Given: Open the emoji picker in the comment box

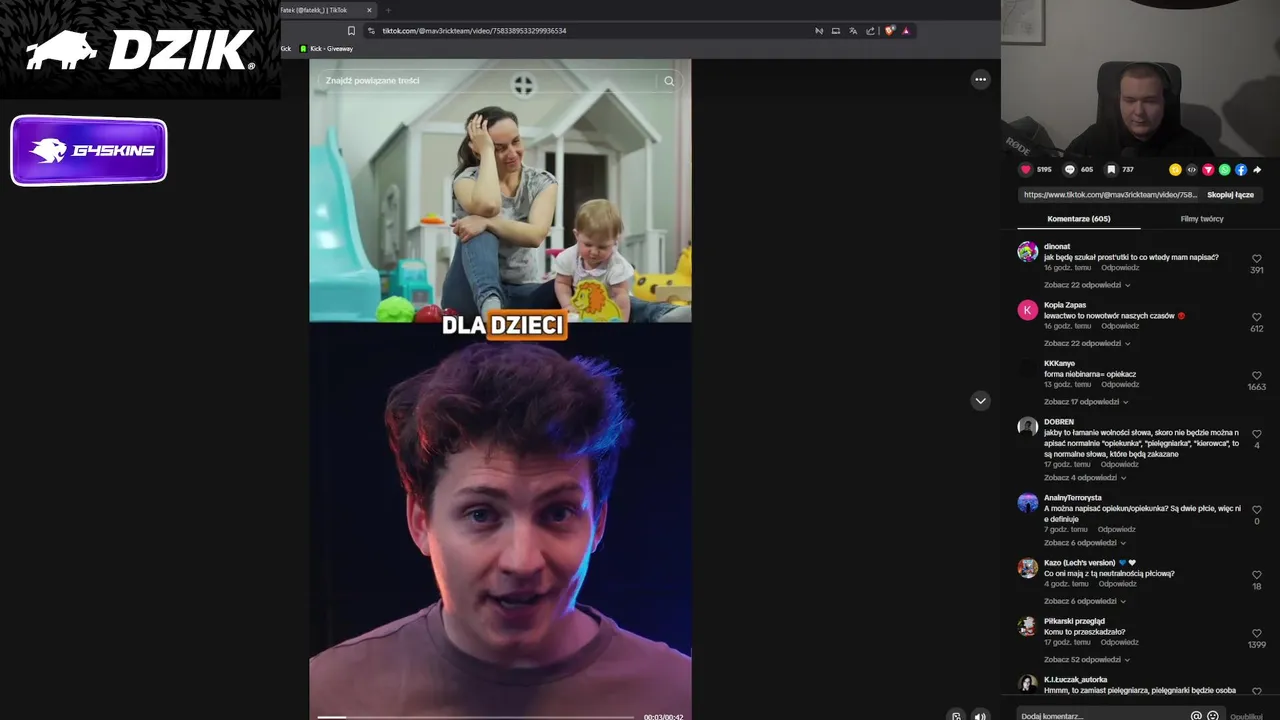Looking at the screenshot, I should (x=1213, y=716).
